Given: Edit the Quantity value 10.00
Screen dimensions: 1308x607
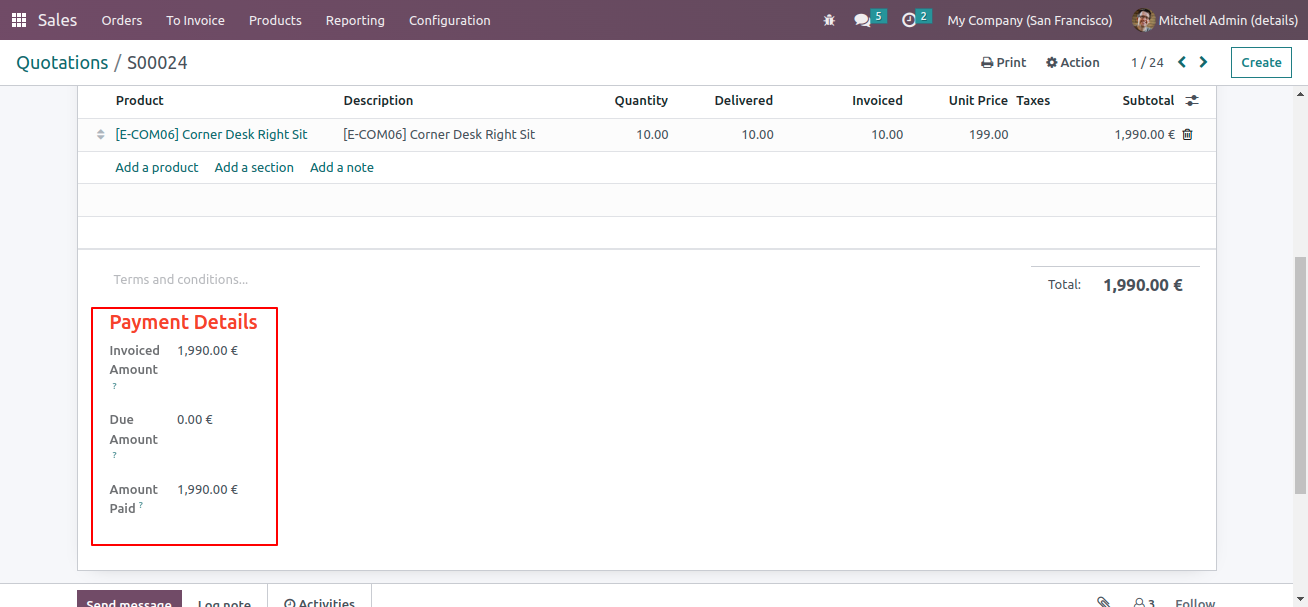Looking at the screenshot, I should (653, 134).
